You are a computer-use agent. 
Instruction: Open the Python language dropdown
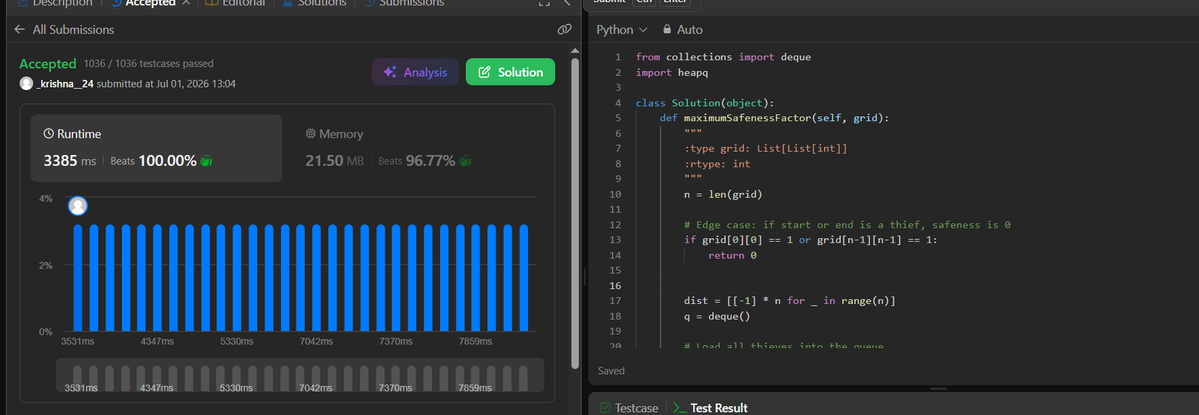(x=622, y=30)
